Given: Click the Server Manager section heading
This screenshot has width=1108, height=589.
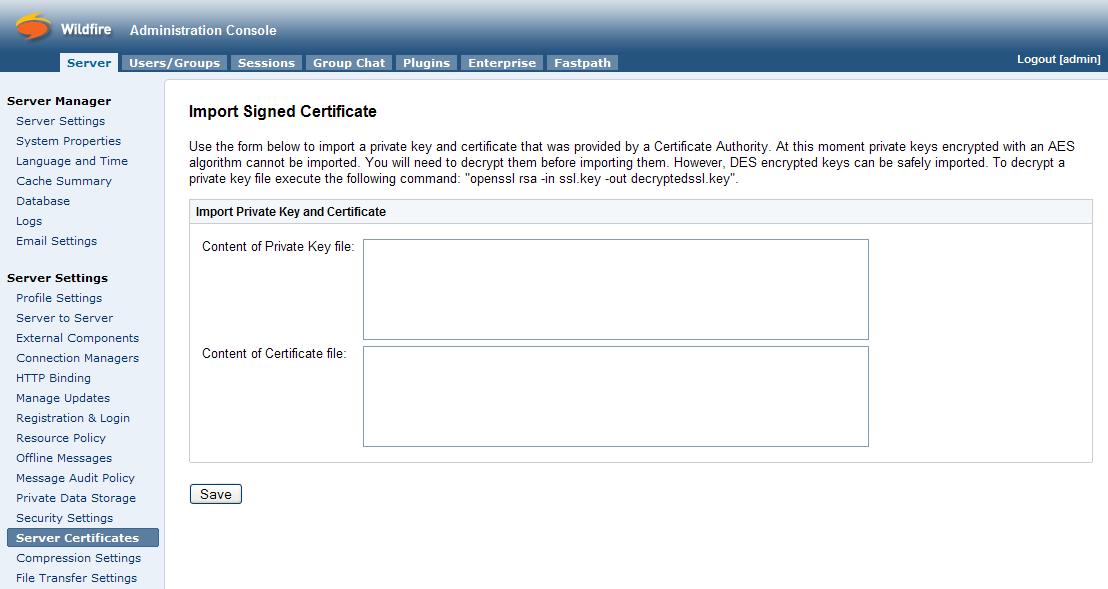Looking at the screenshot, I should 59,101.
